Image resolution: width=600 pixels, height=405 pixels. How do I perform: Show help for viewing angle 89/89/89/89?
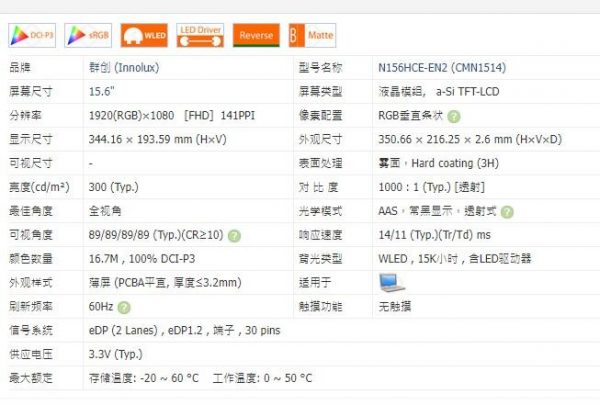point(234,236)
